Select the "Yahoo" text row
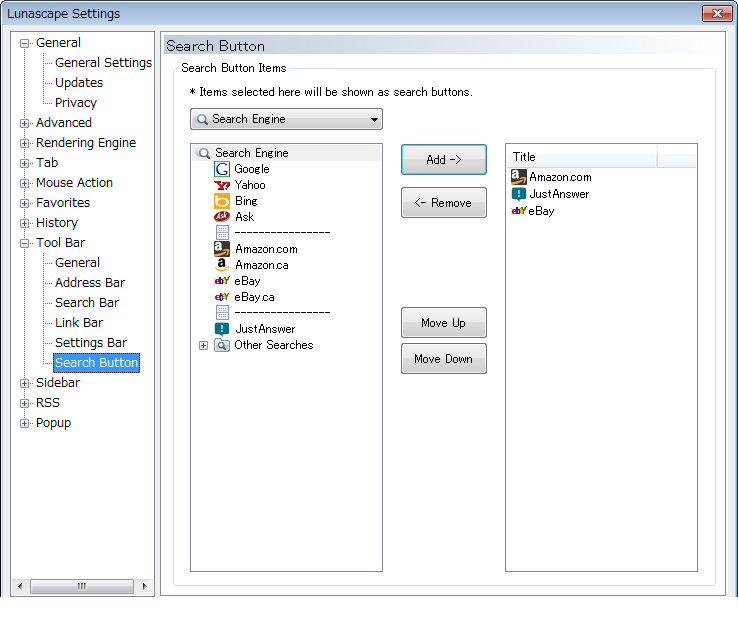The image size is (738, 633). pyautogui.click(x=250, y=185)
